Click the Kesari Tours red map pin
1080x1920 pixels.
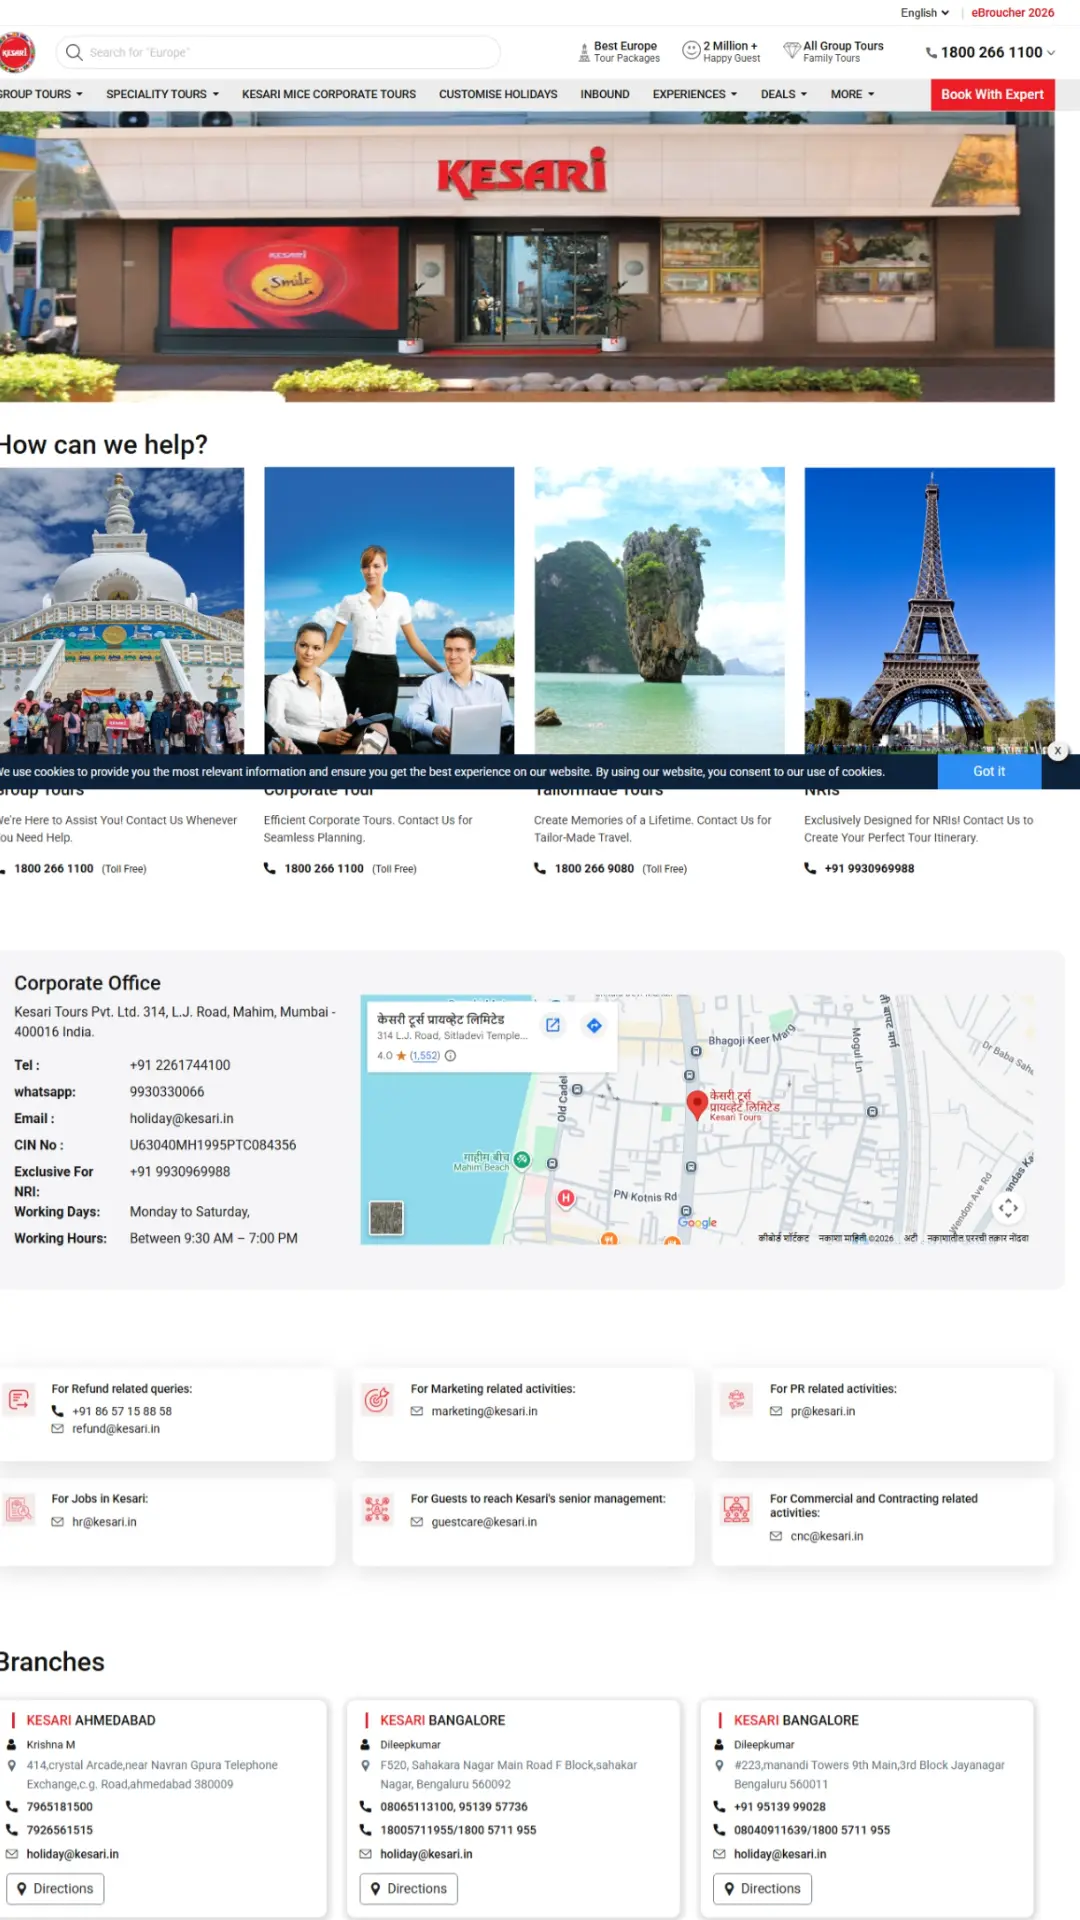tap(697, 1104)
